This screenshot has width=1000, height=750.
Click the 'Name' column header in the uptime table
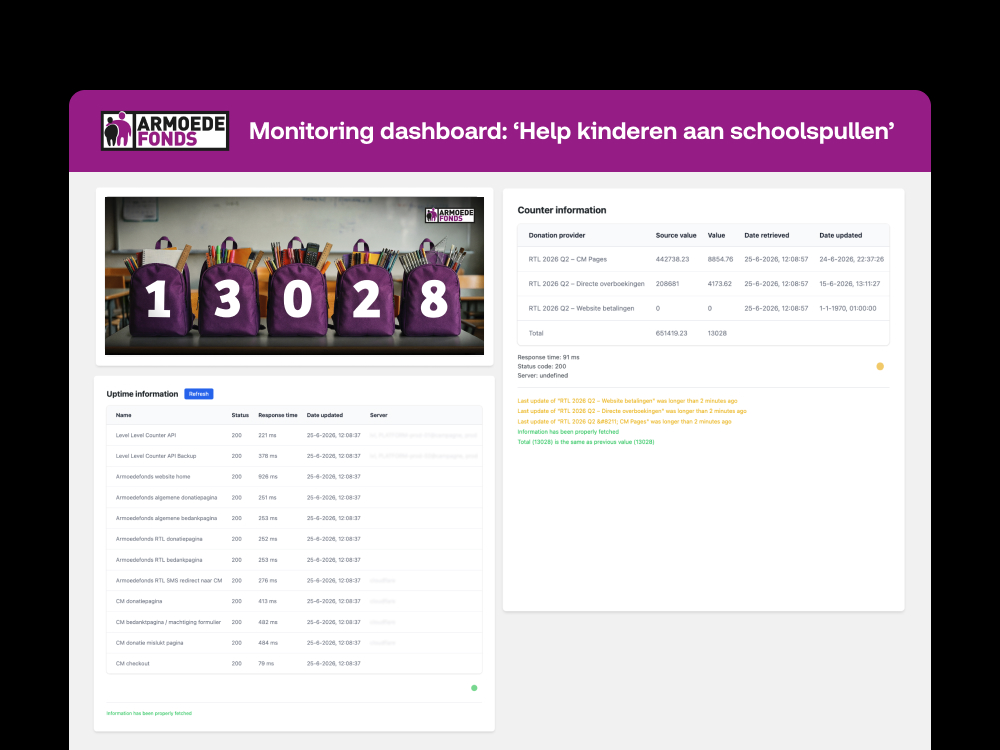(x=124, y=415)
